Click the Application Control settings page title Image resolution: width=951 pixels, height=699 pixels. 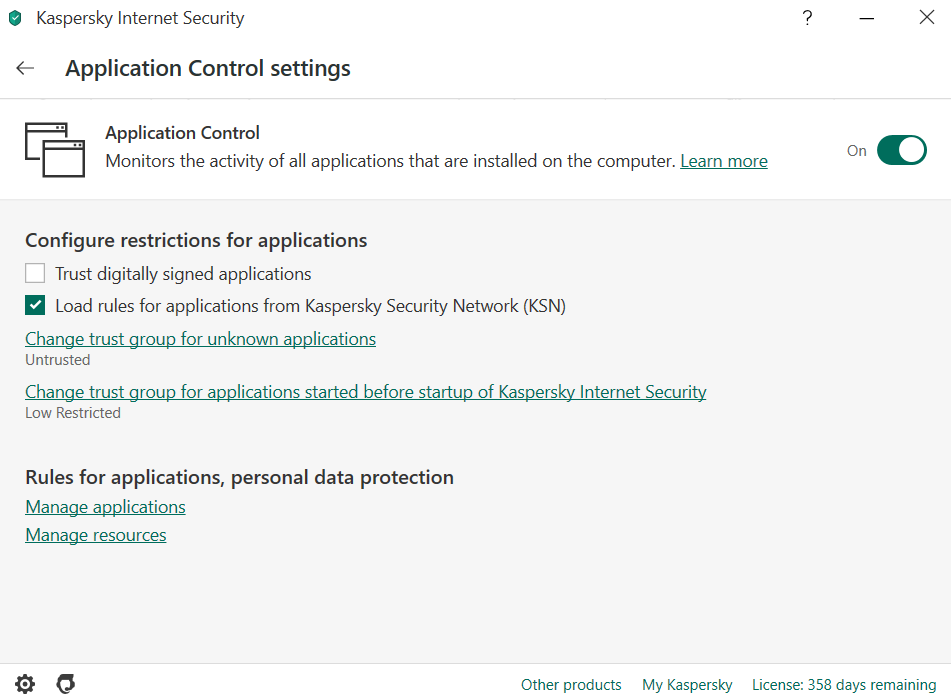click(x=208, y=68)
